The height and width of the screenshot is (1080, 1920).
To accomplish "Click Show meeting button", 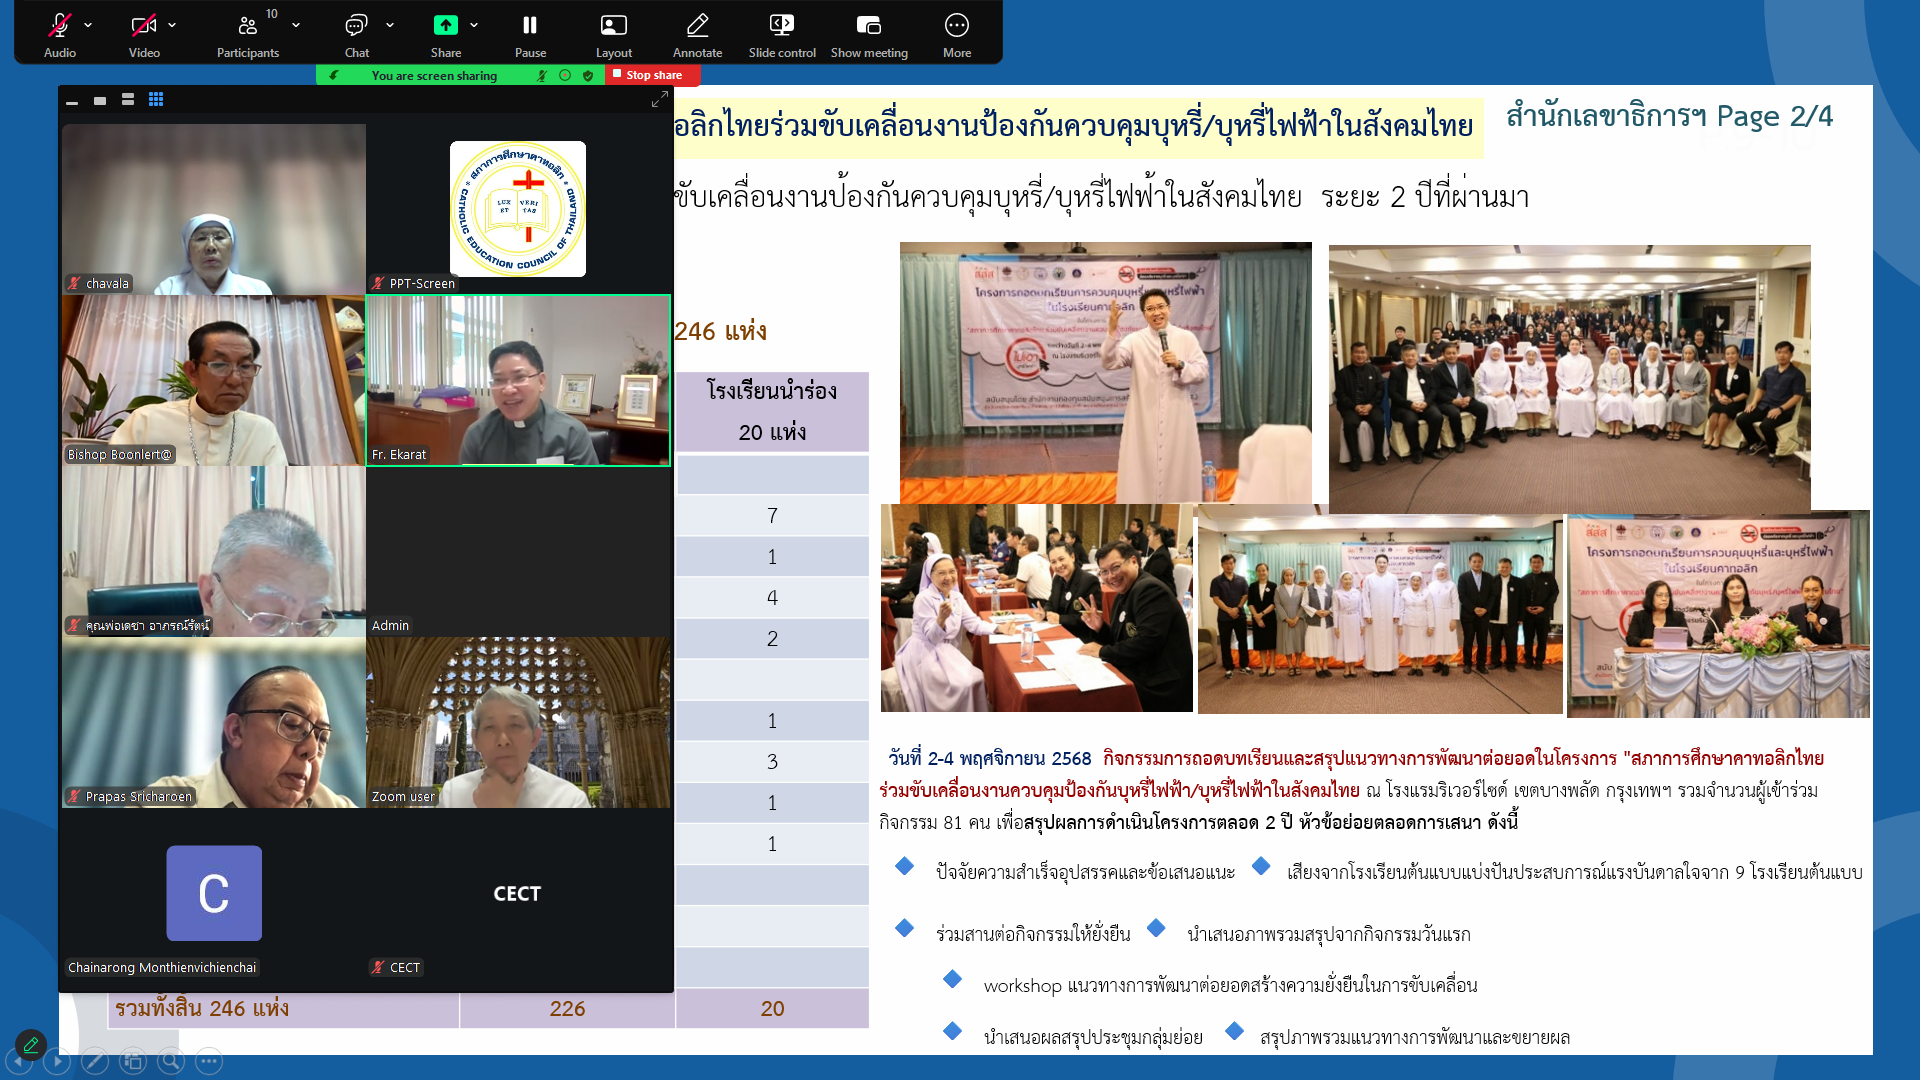I will pyautogui.click(x=868, y=27).
